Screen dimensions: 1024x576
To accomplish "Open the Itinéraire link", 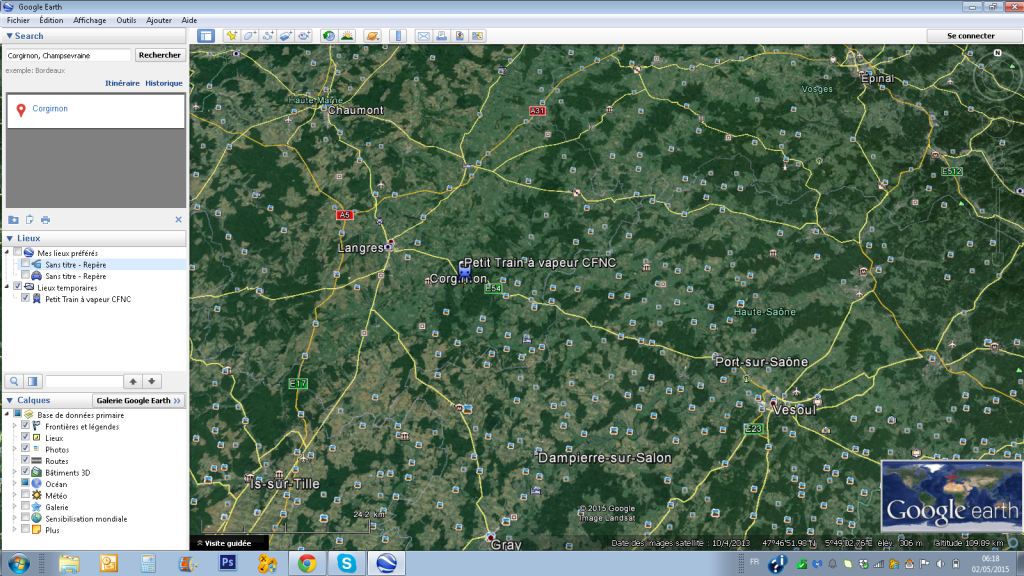I will 122,83.
